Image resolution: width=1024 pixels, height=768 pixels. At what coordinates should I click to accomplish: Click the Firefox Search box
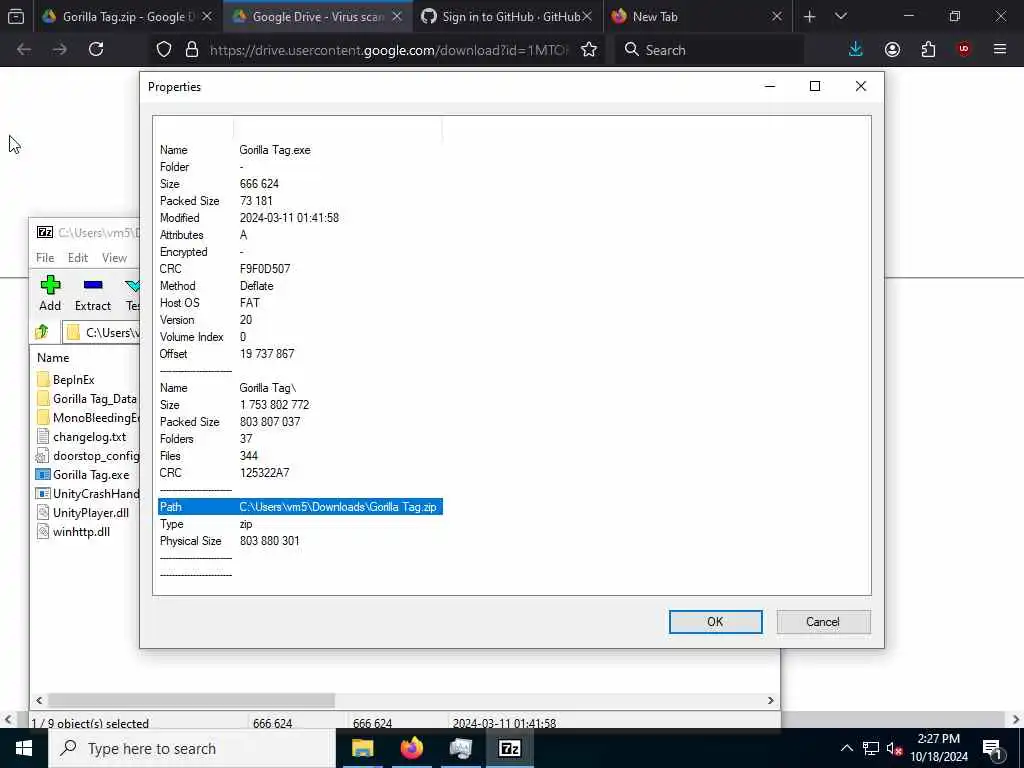tap(709, 50)
